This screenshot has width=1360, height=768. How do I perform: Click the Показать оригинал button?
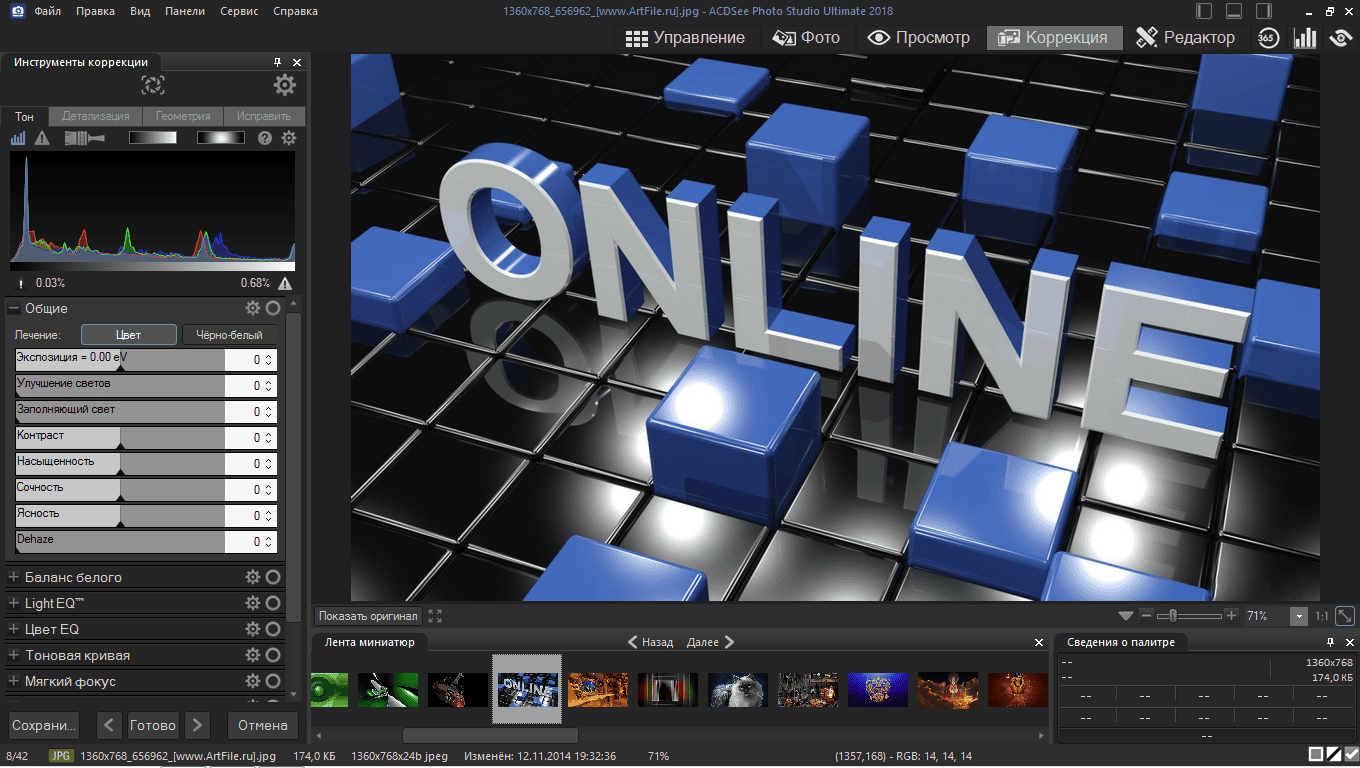(369, 616)
